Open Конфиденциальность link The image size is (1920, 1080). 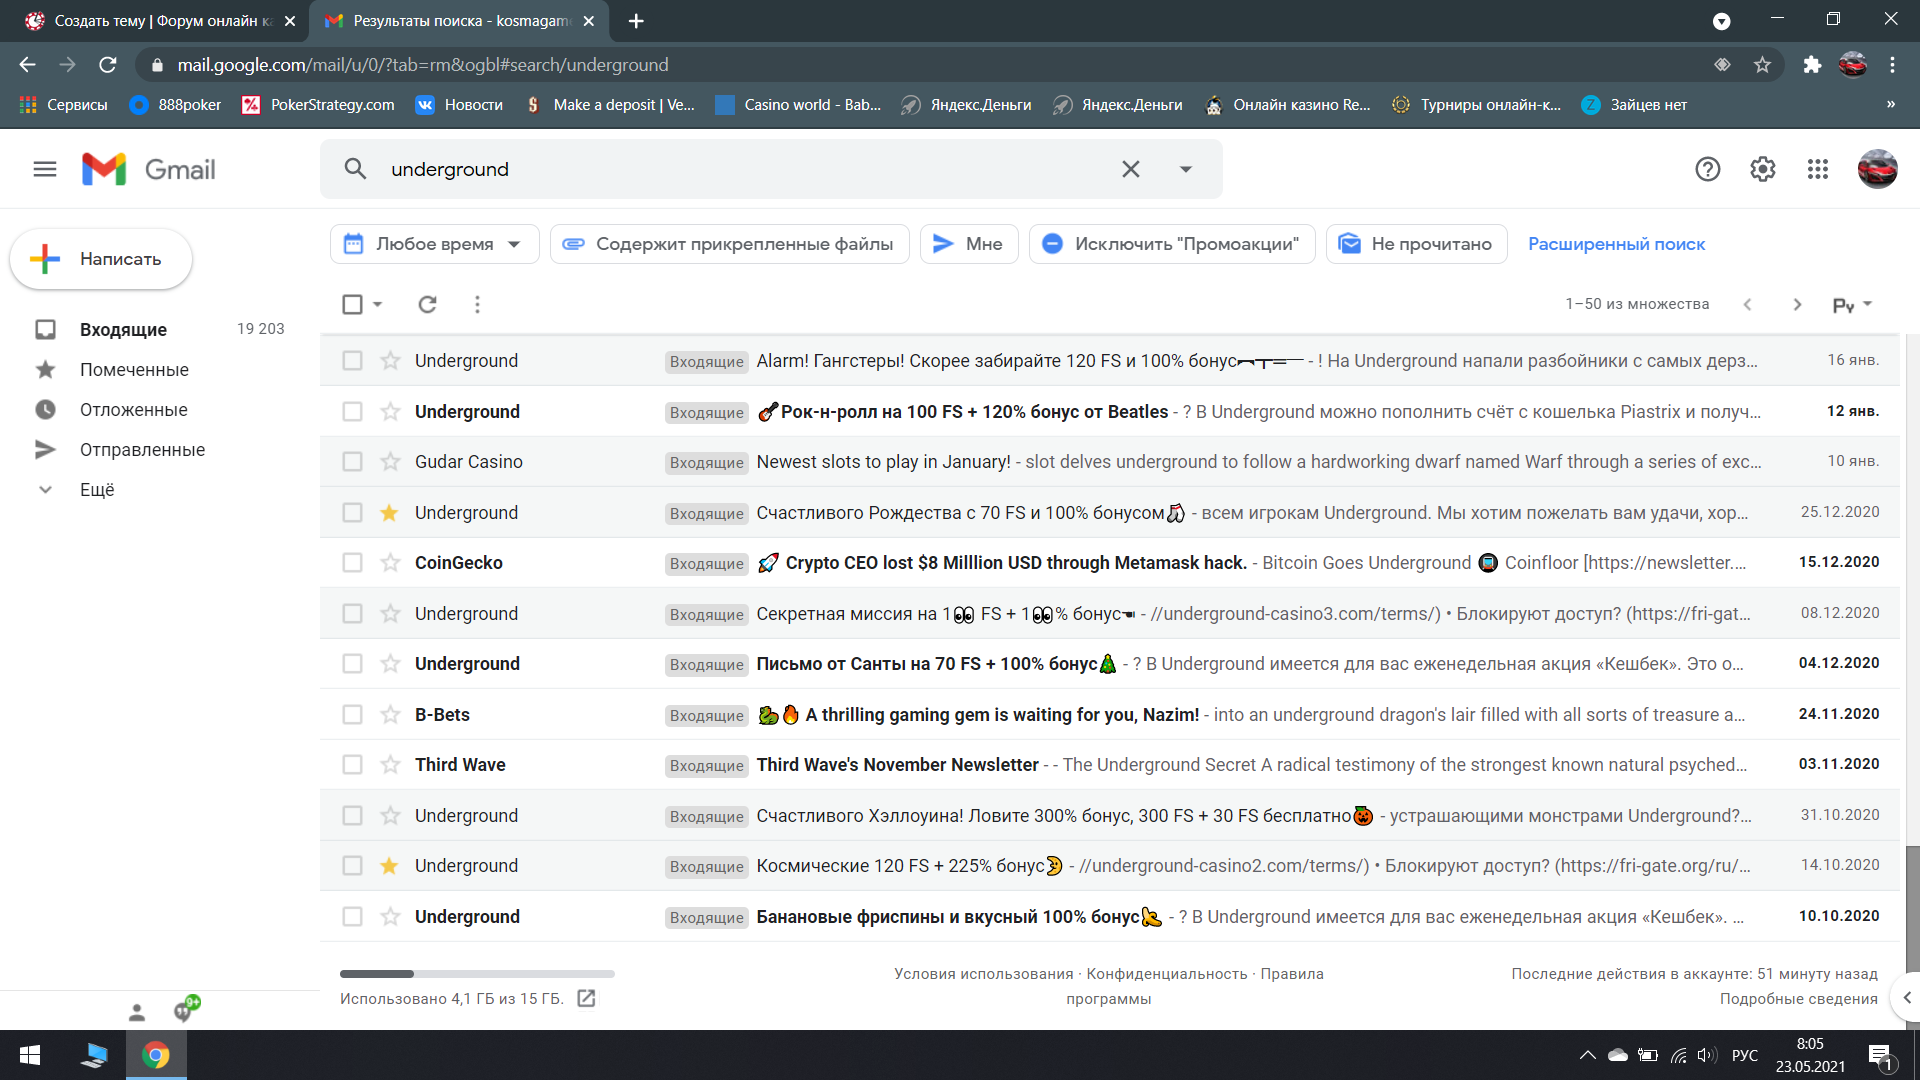coord(1167,973)
